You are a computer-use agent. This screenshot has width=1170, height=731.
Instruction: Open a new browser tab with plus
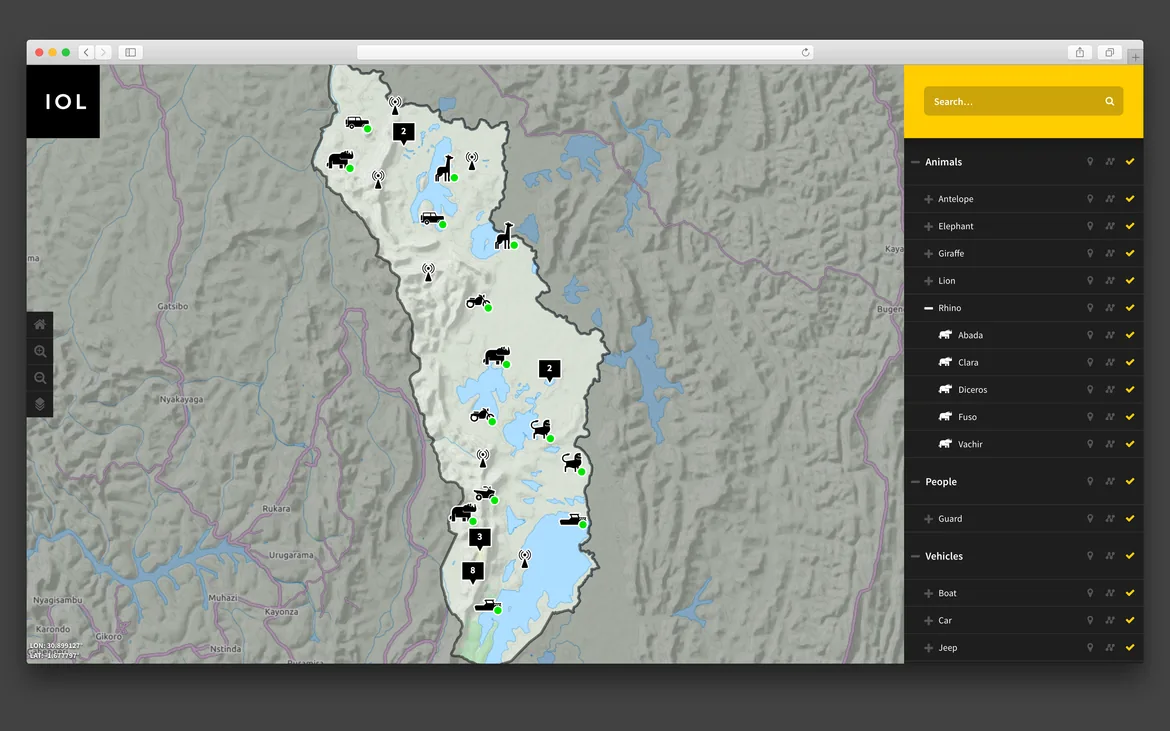coord(1135,57)
